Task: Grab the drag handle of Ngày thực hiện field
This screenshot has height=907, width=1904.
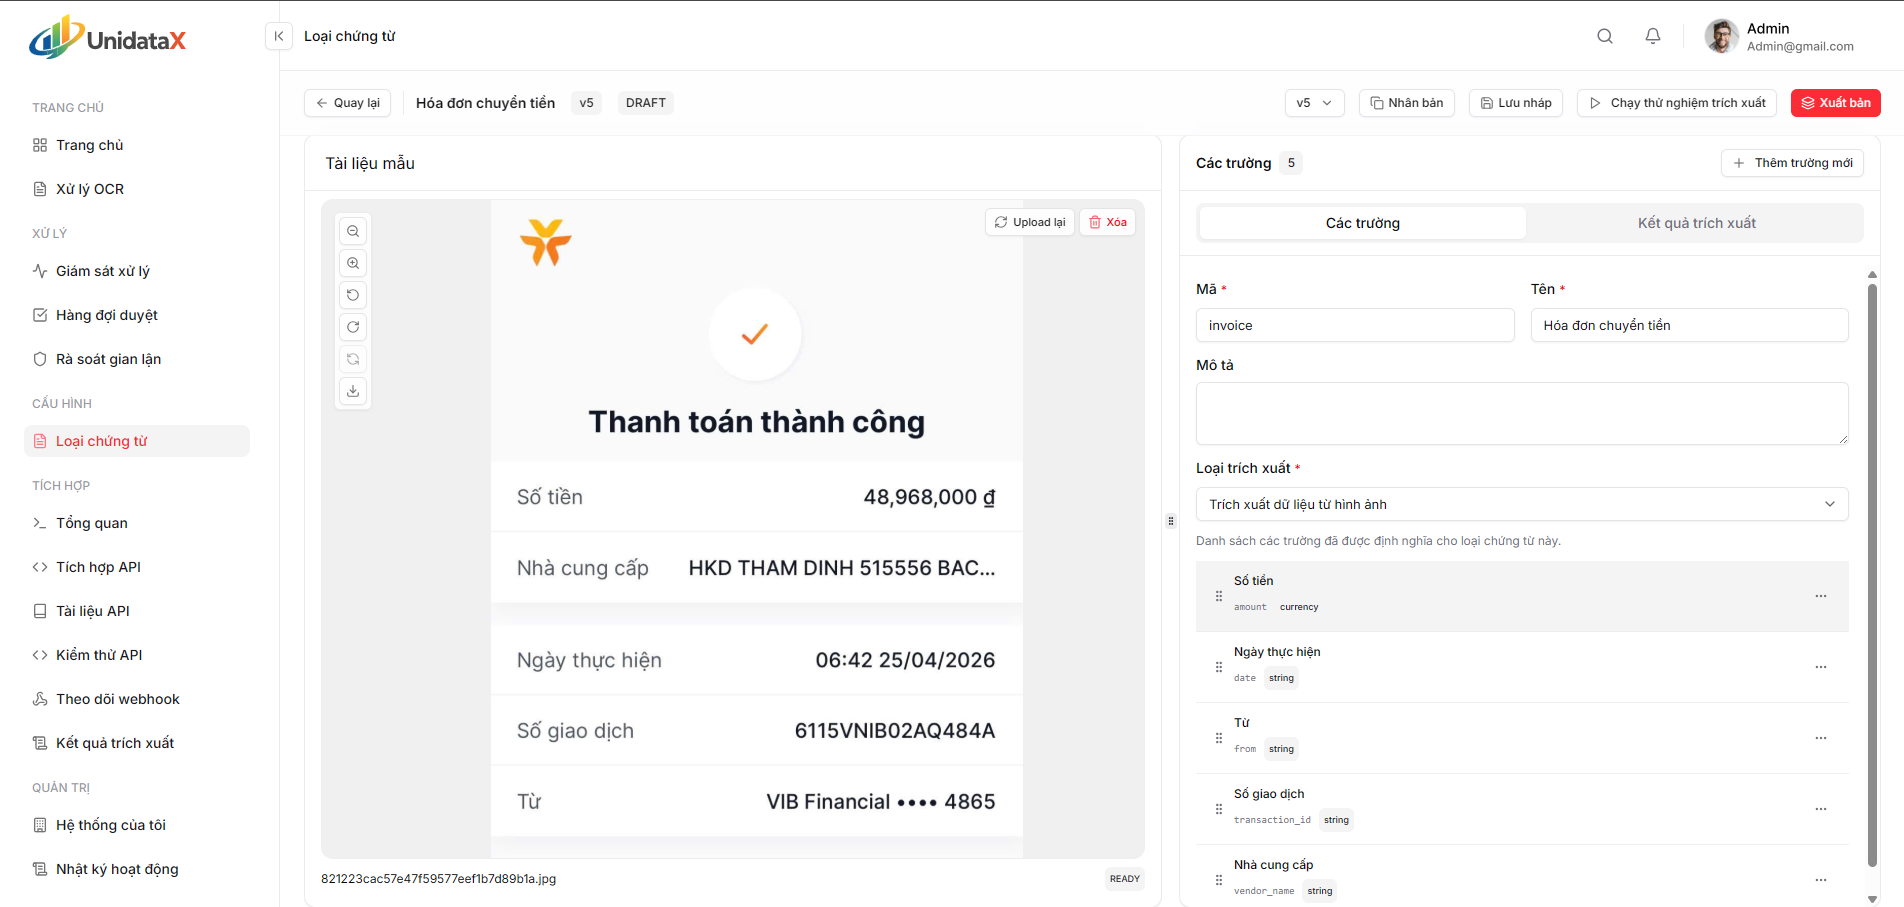Action: click(1218, 667)
